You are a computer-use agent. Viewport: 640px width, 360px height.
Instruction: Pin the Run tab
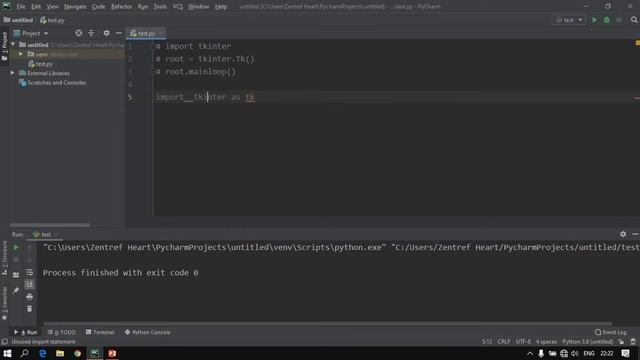click(x=16, y=291)
